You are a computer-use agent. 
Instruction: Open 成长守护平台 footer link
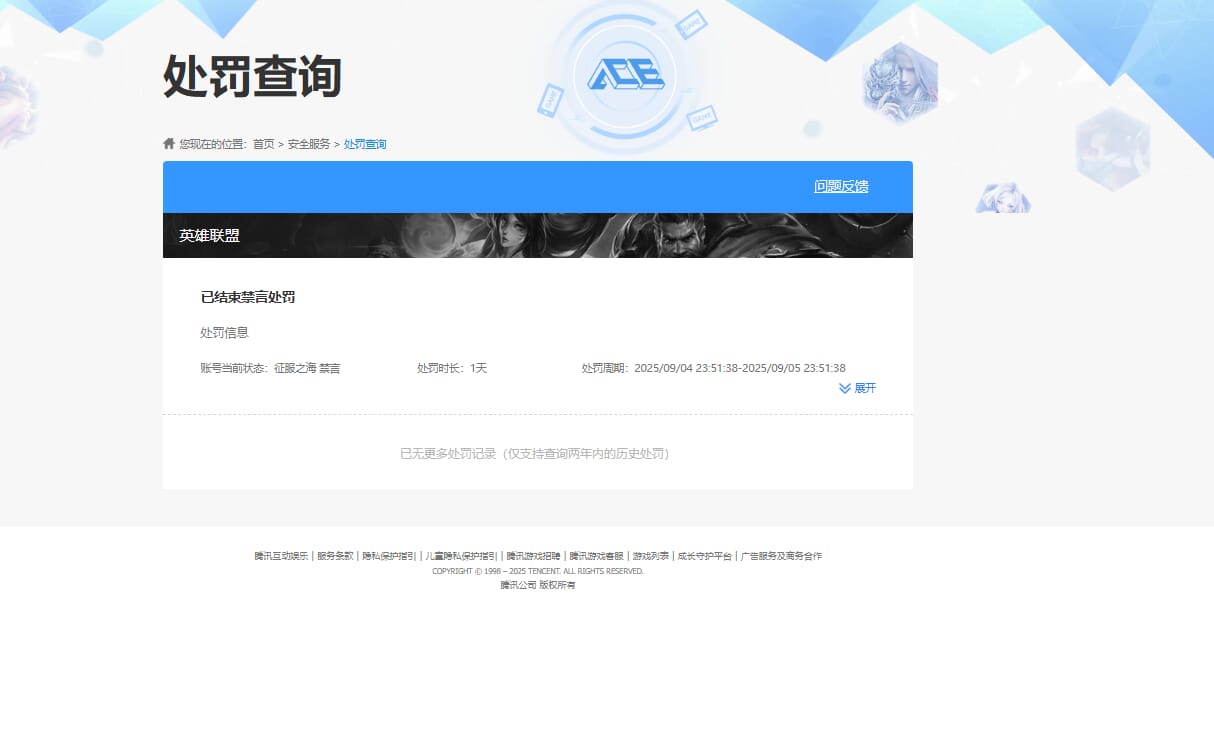point(705,556)
